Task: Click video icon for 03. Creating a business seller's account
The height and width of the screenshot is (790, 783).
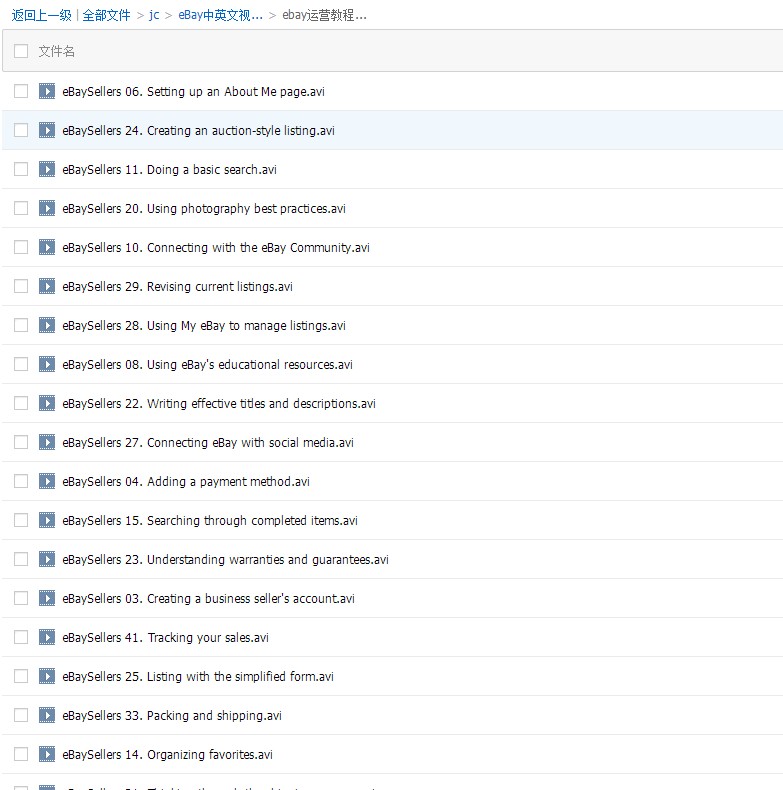Action: tap(47, 598)
